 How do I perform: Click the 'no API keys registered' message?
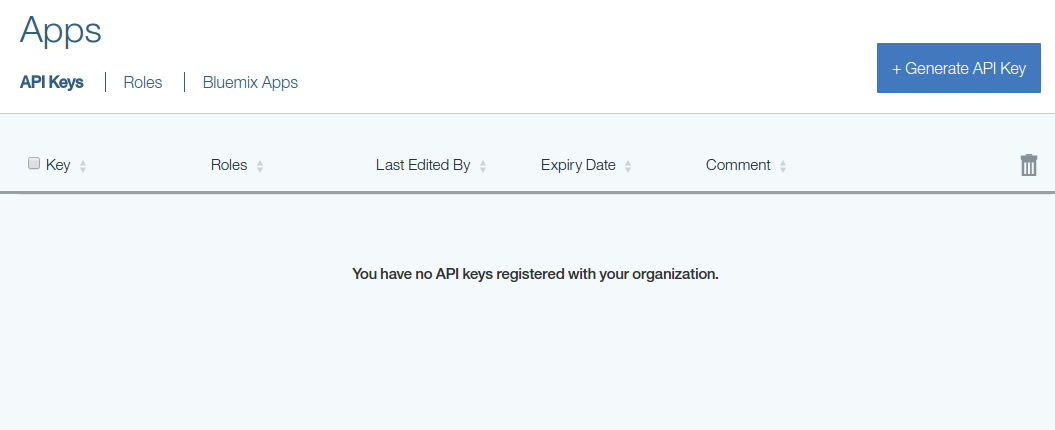click(x=535, y=273)
